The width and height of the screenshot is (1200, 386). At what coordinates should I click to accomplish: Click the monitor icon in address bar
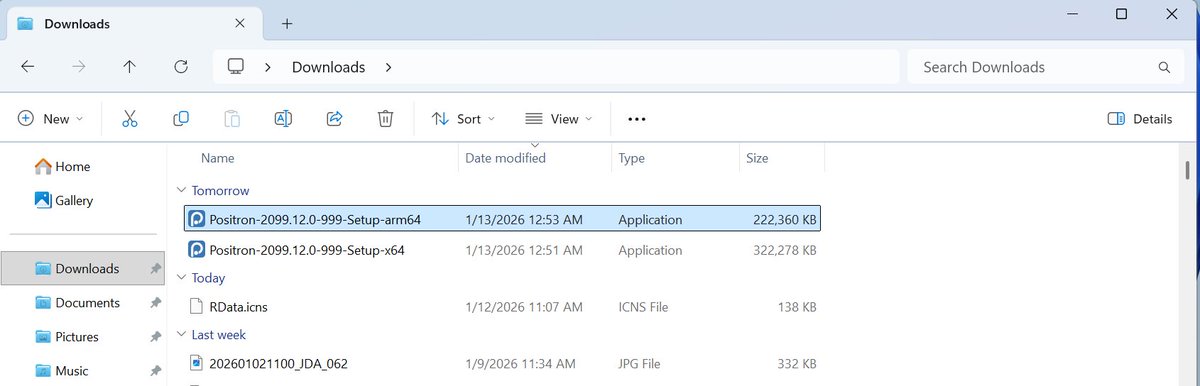pos(236,67)
